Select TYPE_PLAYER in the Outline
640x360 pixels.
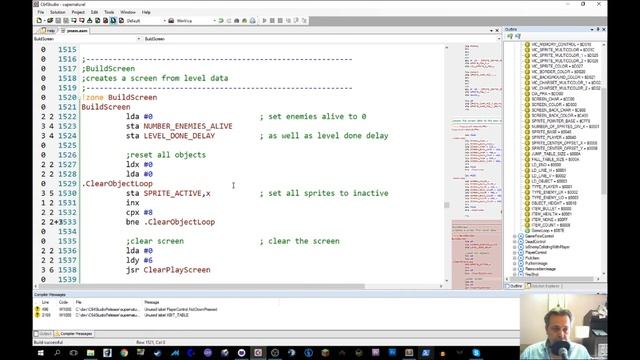click(x=551, y=187)
